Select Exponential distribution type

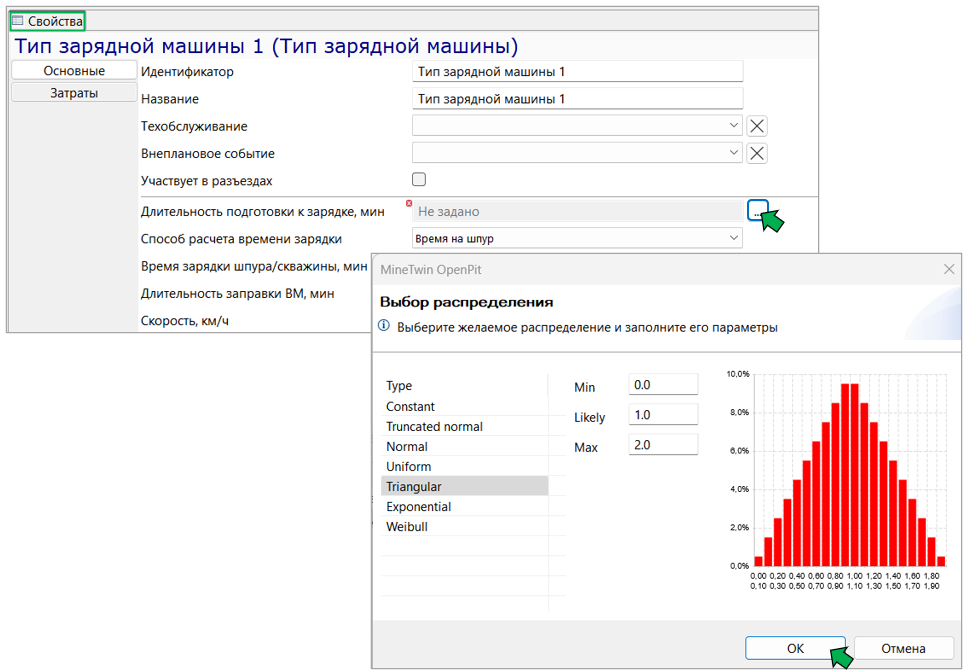[465, 506]
